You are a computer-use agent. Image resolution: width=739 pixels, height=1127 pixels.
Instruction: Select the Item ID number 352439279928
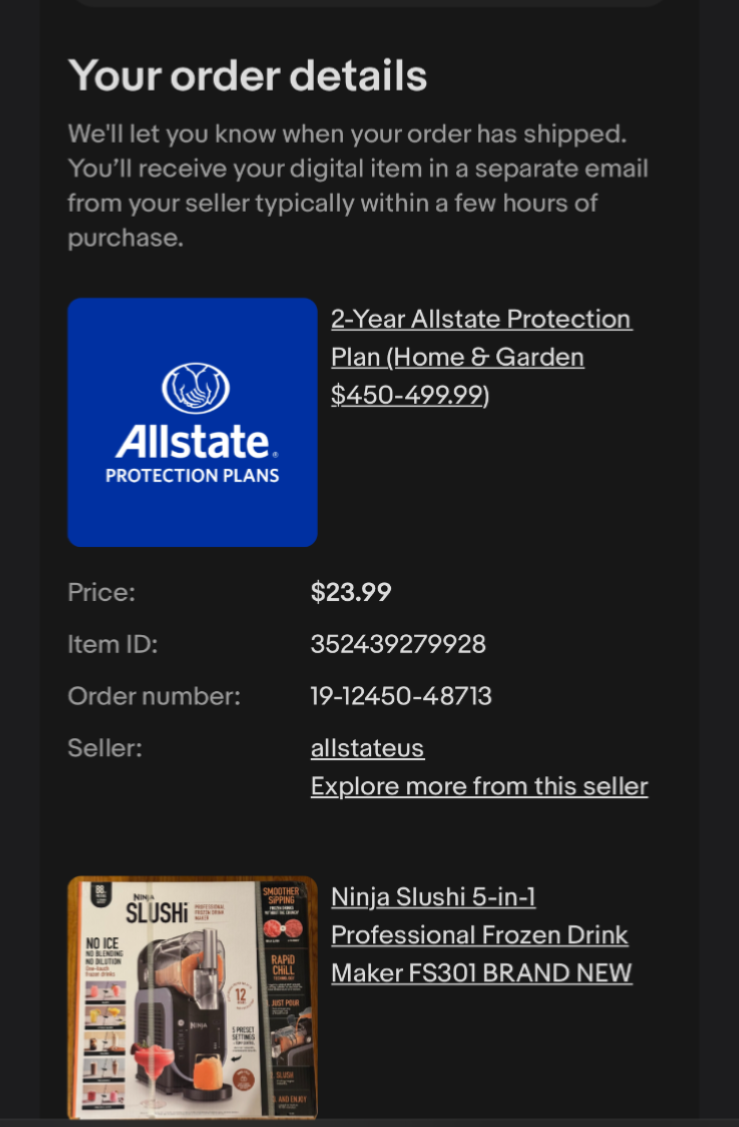397,644
